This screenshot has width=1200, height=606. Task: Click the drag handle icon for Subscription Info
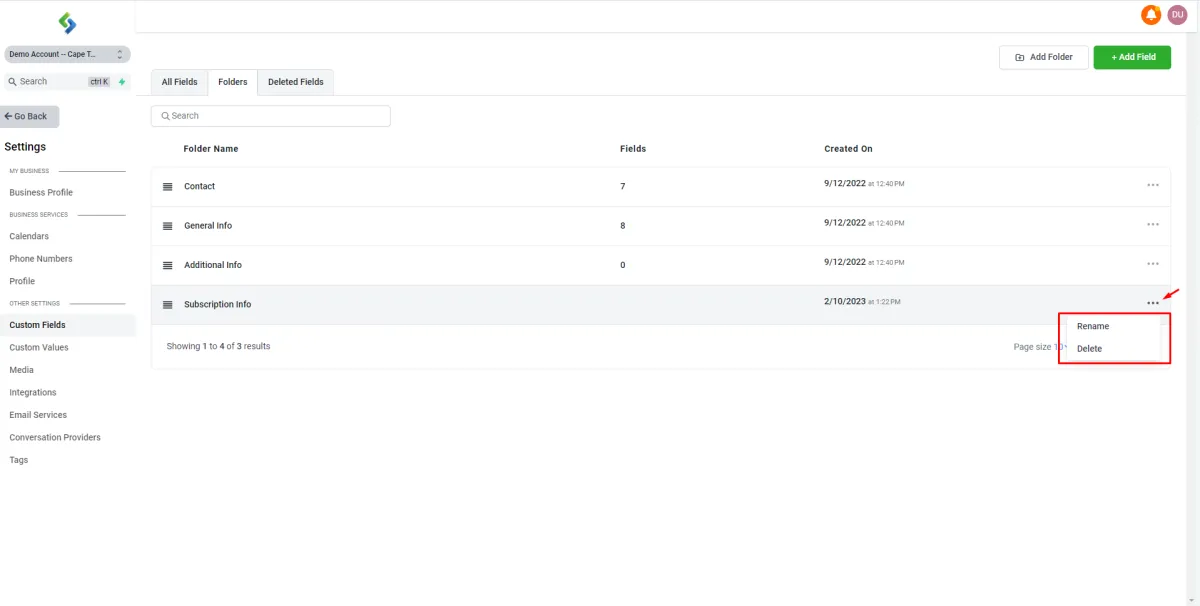pyautogui.click(x=168, y=305)
